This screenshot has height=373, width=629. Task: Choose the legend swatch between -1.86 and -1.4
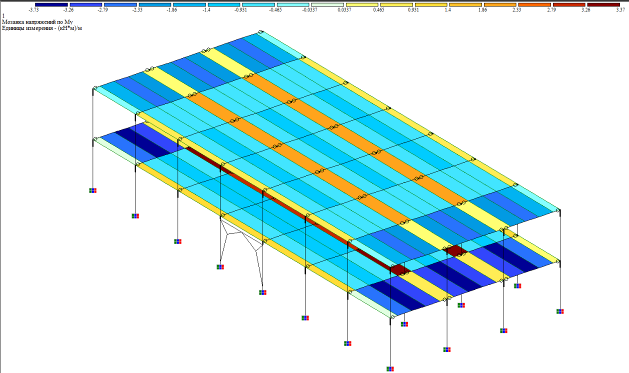point(189,5)
